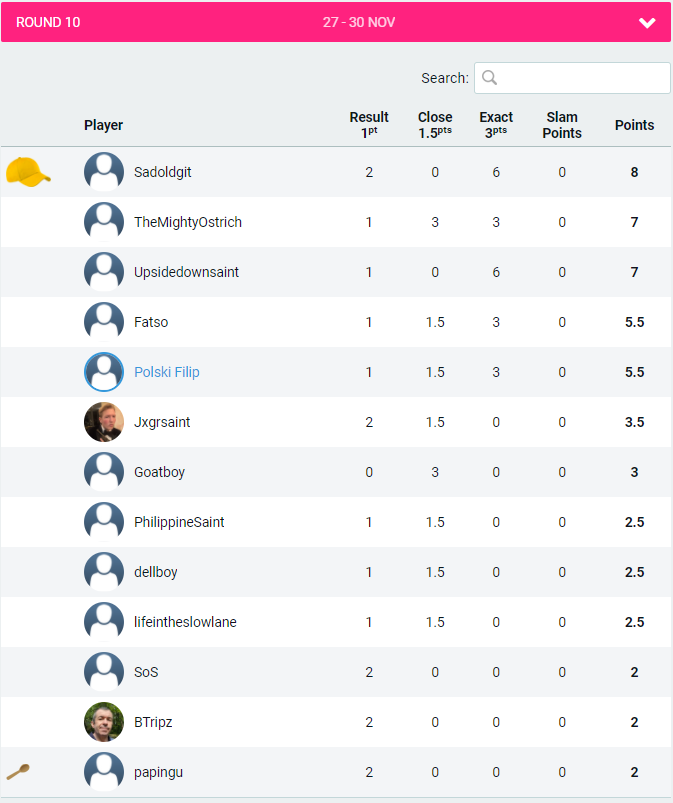Collapse Round 10 using the chevron arrow
The image size is (673, 803).
647,22
